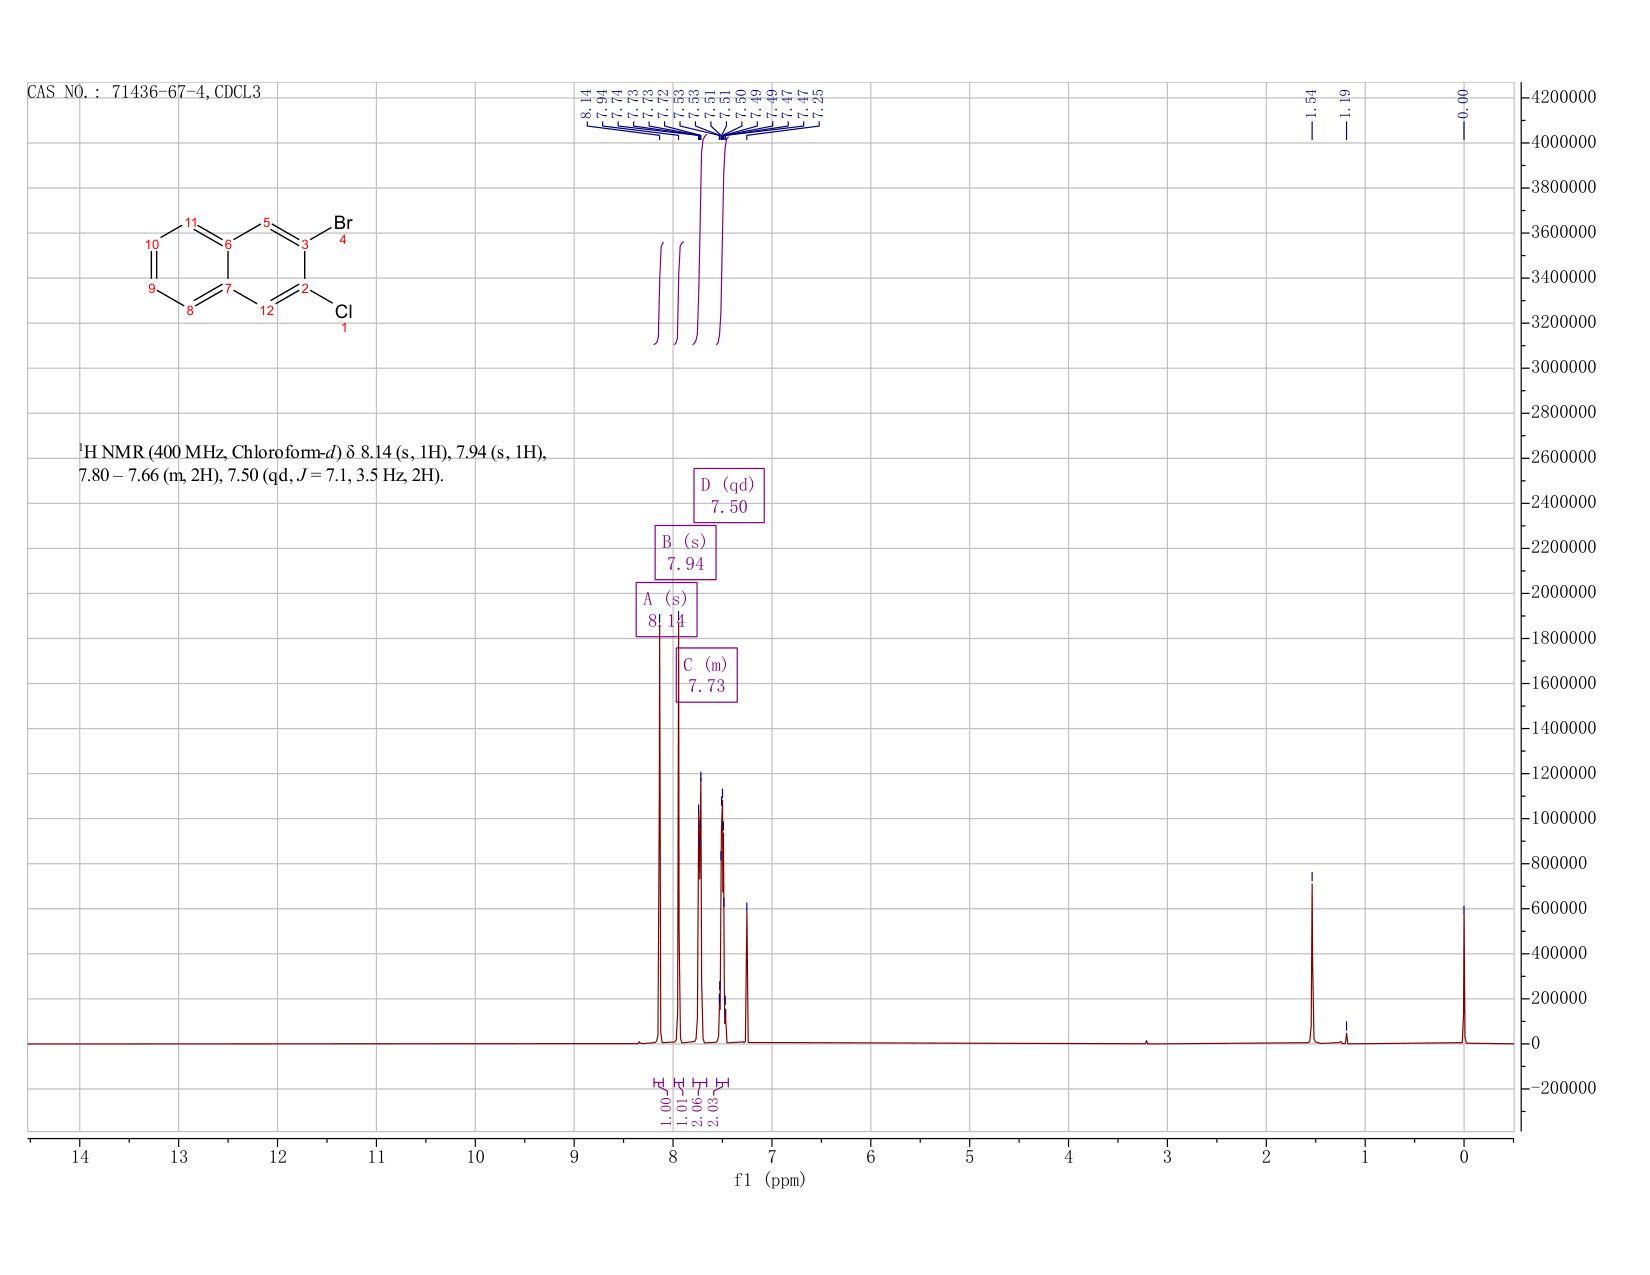Click the 1.54 peak label at top
The width and height of the screenshot is (1650, 1275).
tap(1312, 102)
